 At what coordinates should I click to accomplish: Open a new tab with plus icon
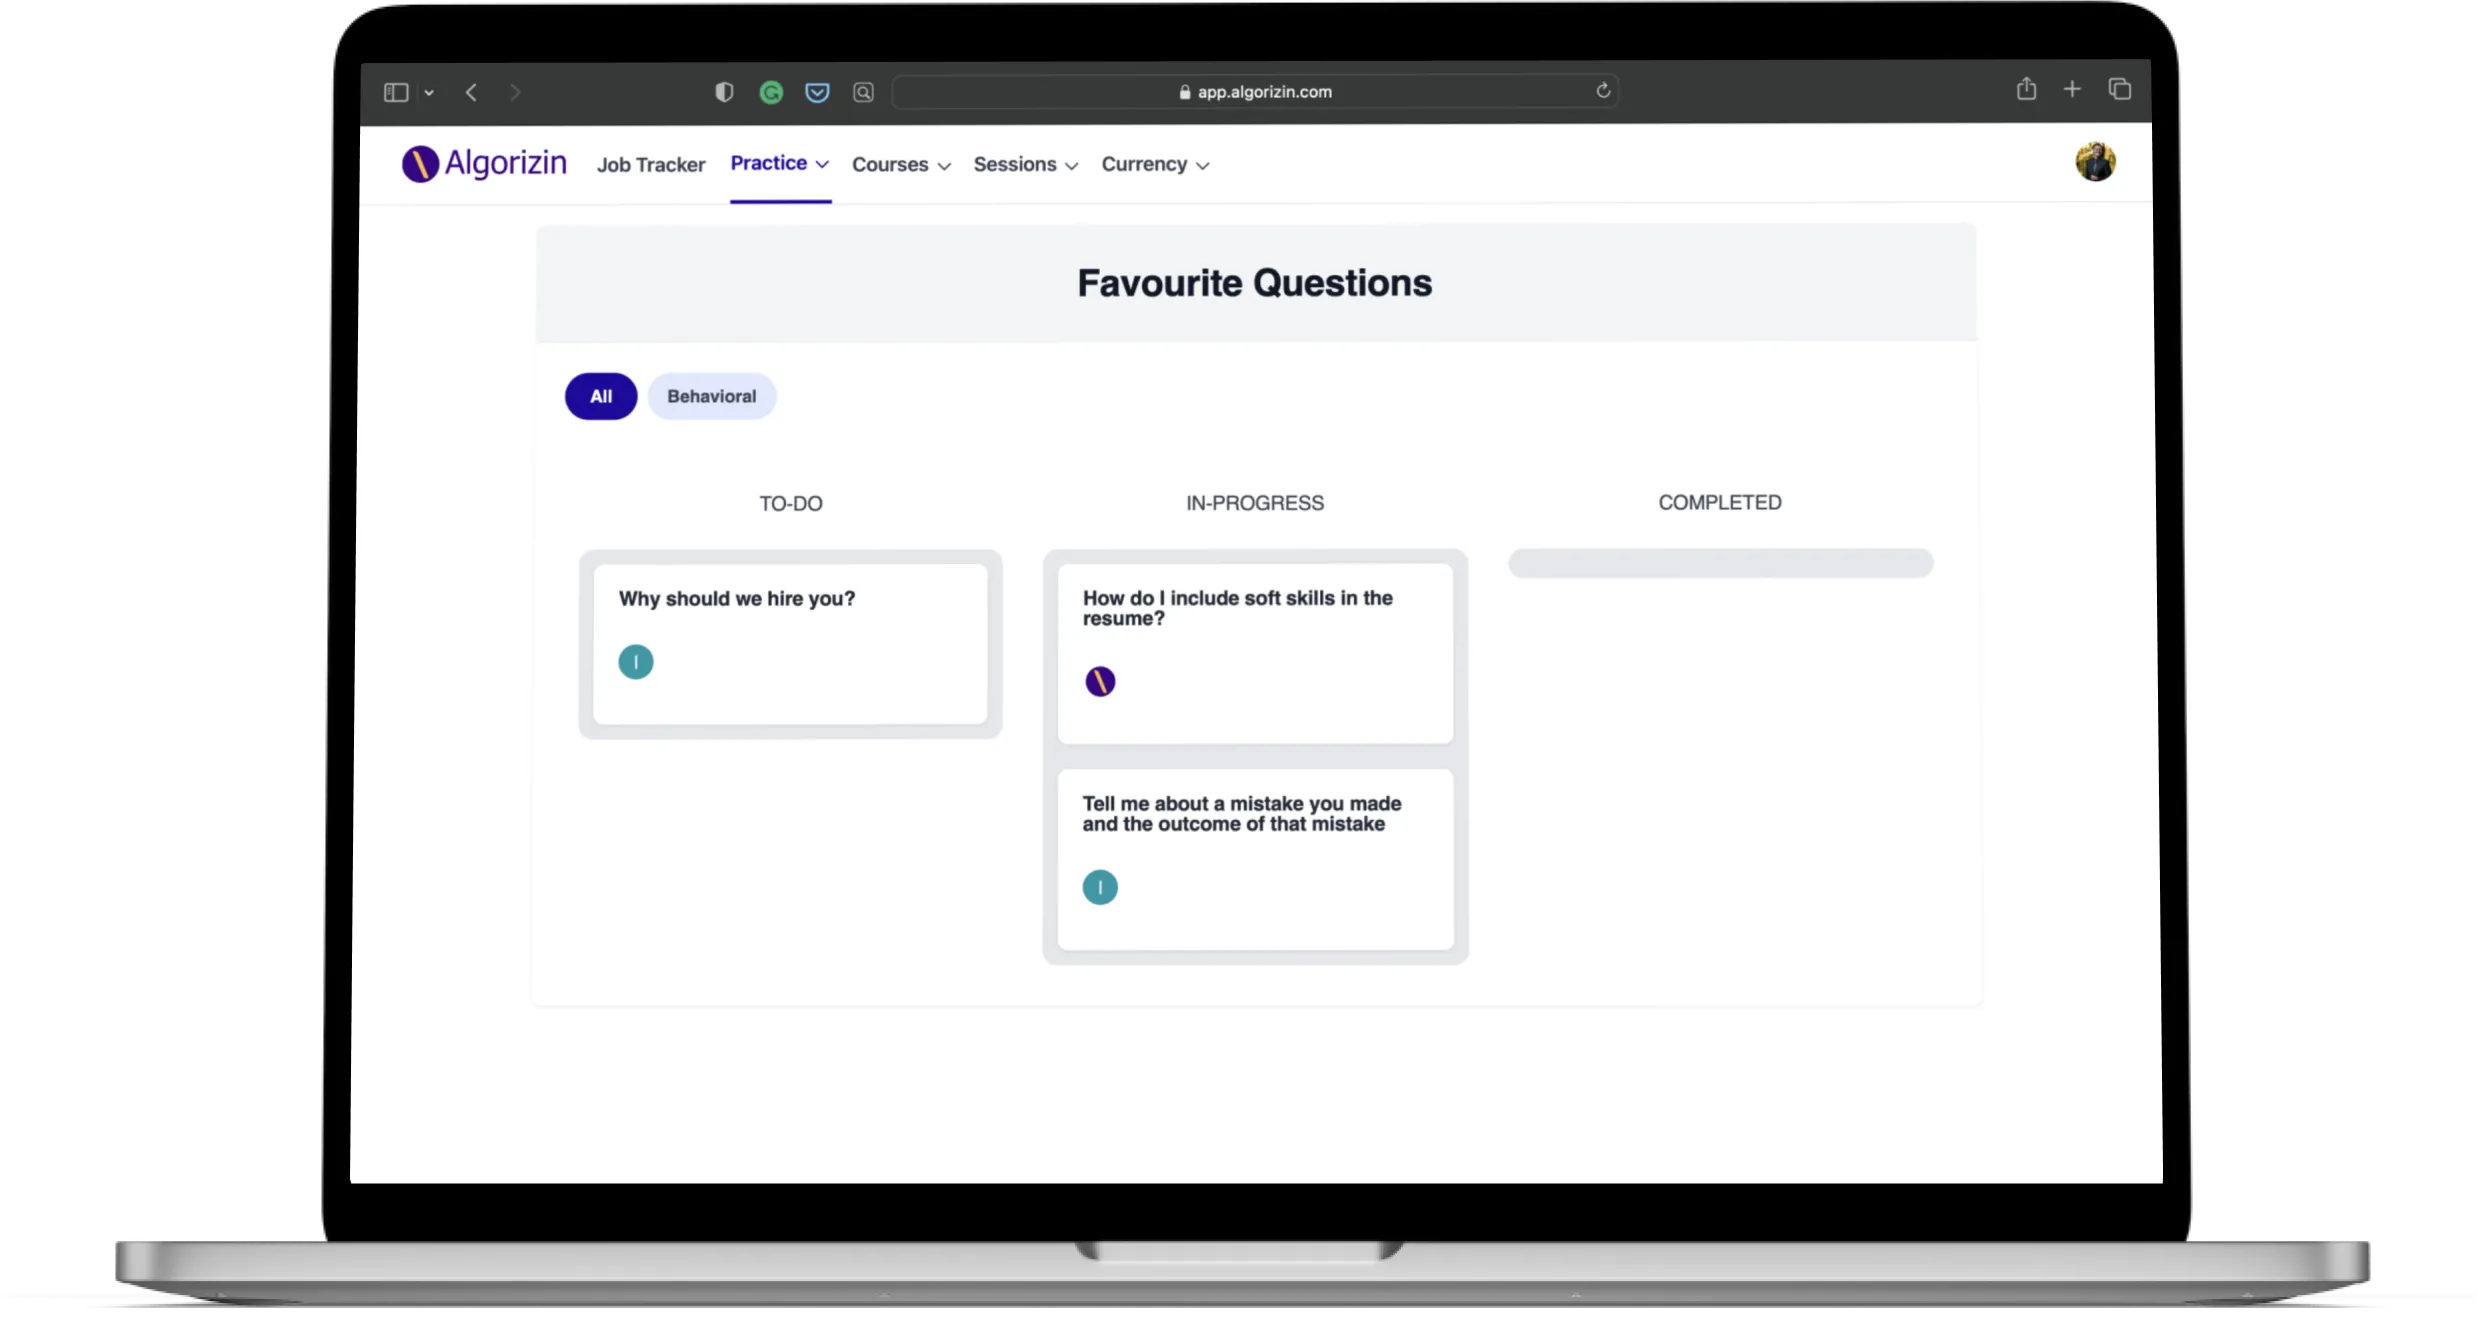(2072, 89)
